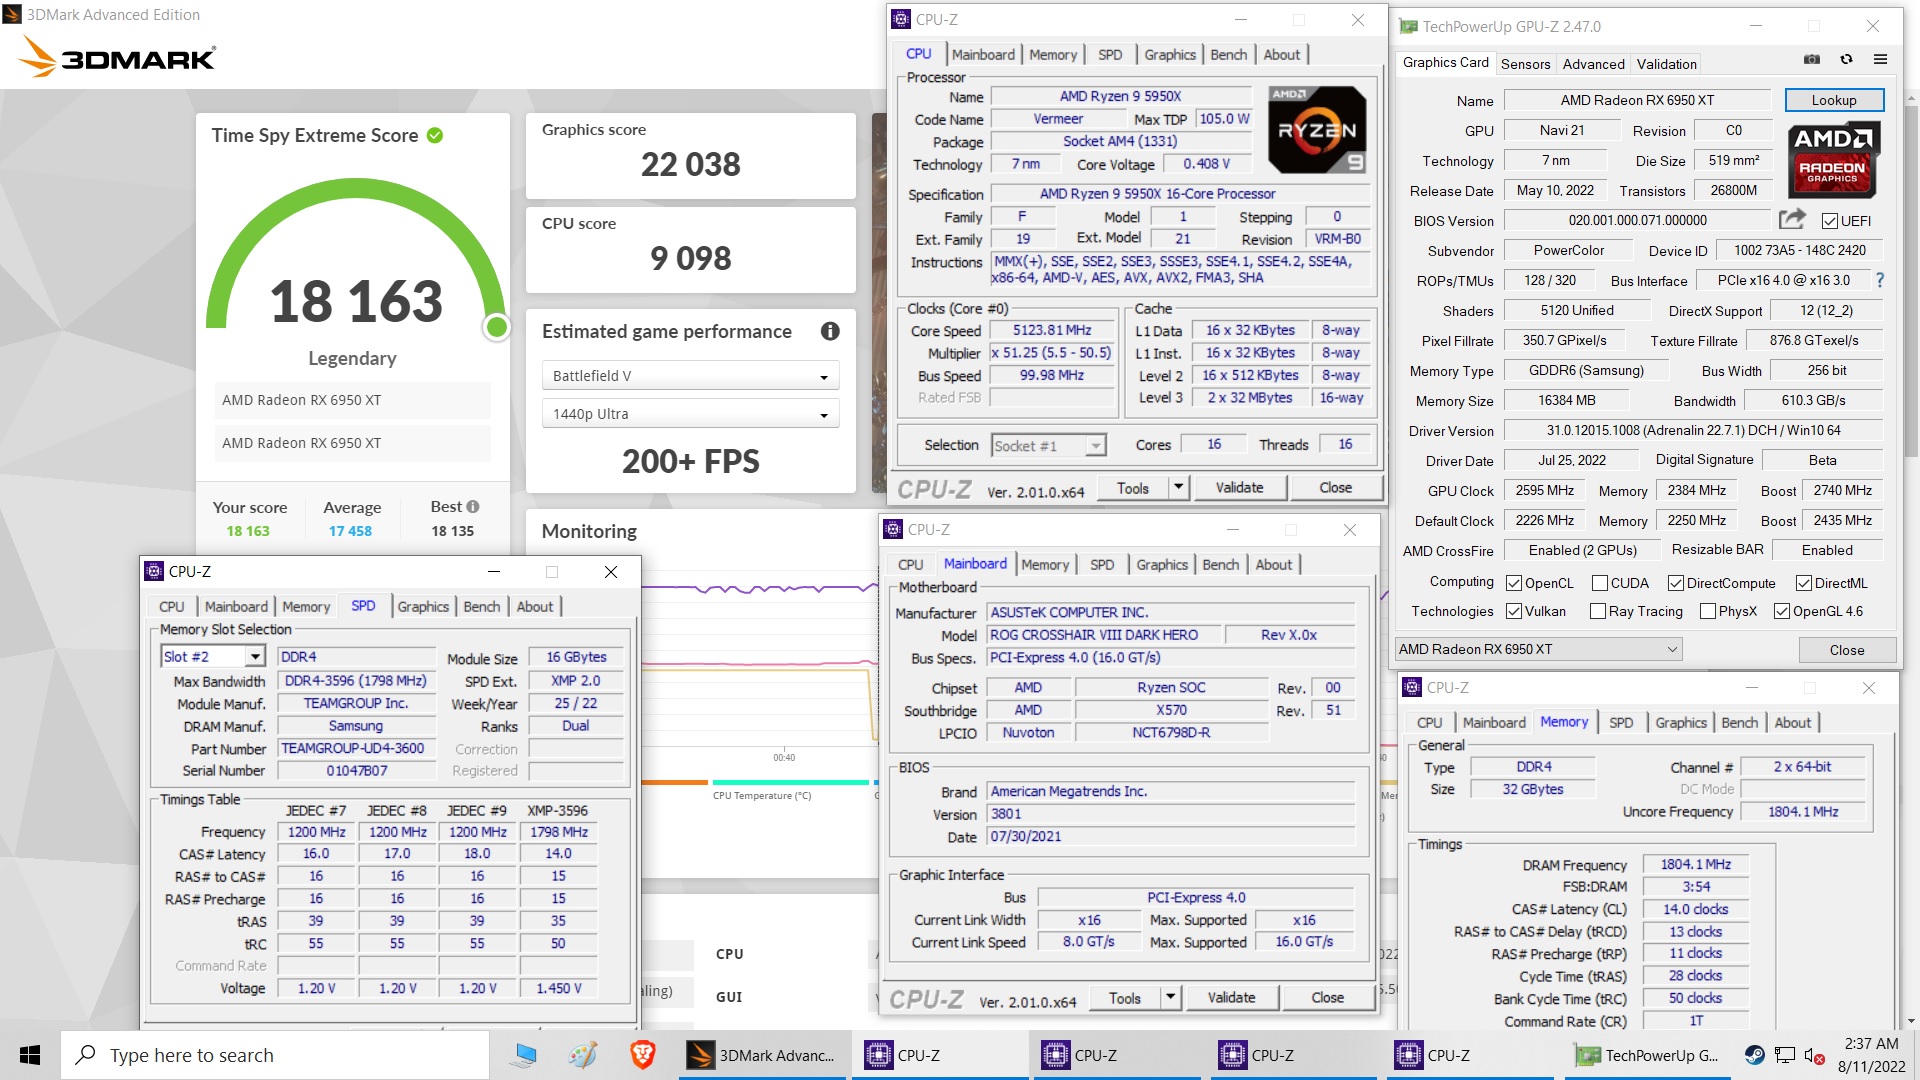This screenshot has width=1920, height=1080.
Task: Click the AMD Radeon Graphics logo in GPU-Z
Action: [x=1833, y=159]
